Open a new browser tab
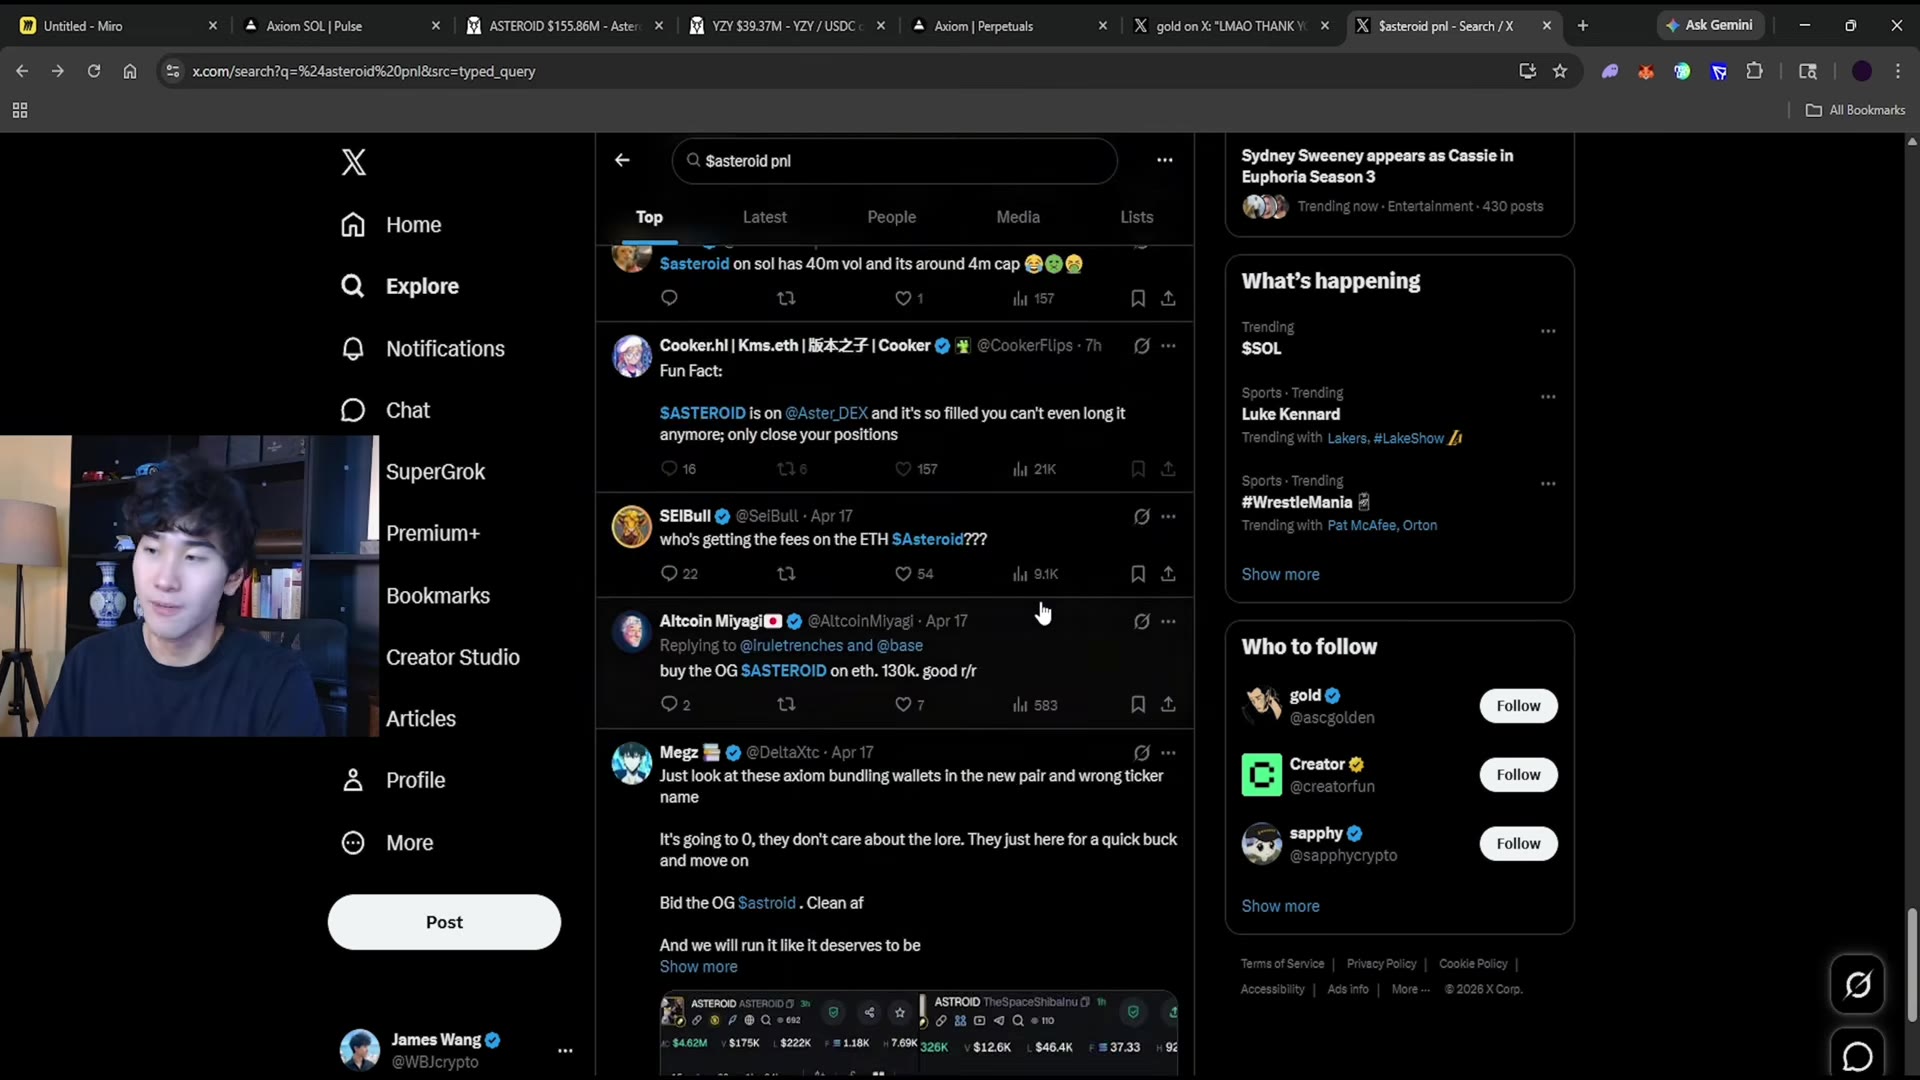This screenshot has width=1920, height=1080. coord(1583,26)
